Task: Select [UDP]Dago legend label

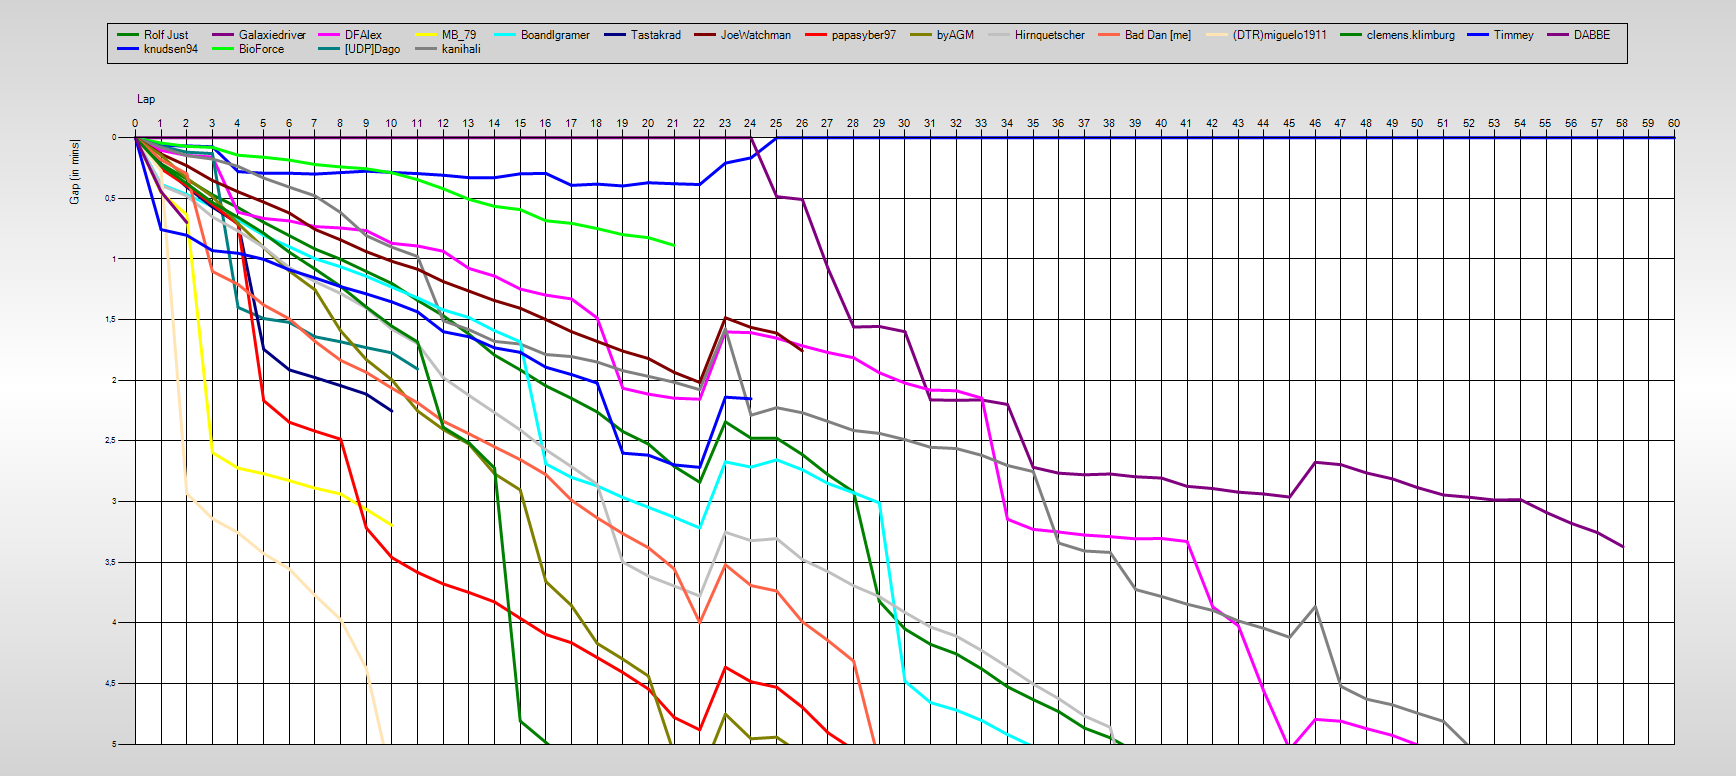Action: pyautogui.click(x=372, y=49)
